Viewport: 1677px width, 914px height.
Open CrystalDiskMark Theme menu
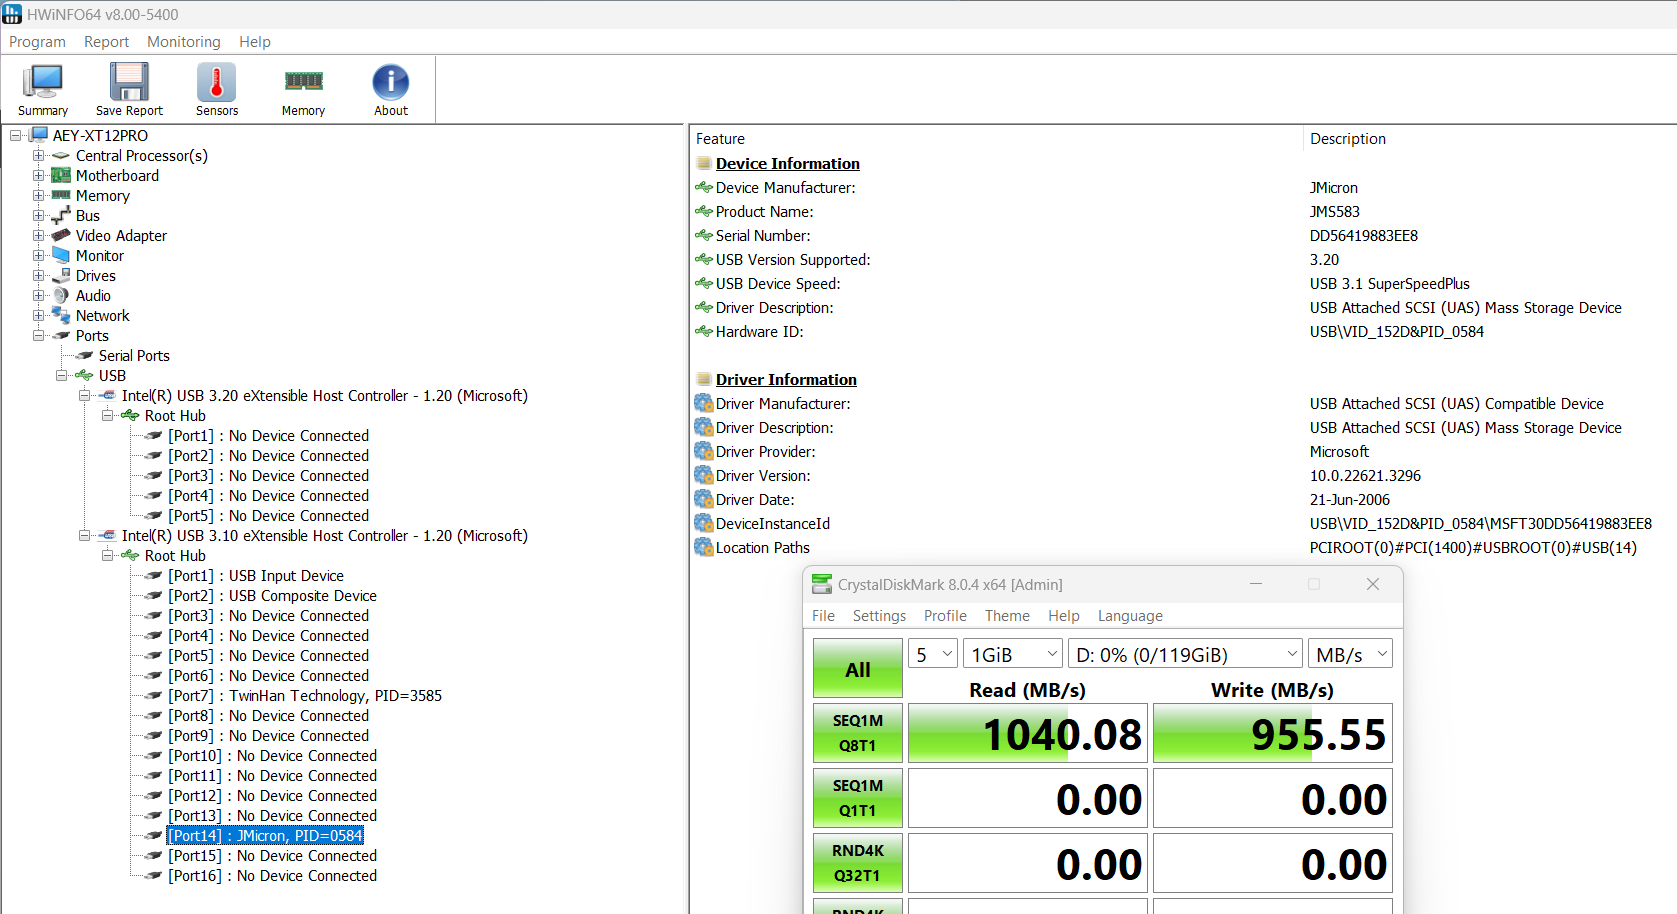coord(1007,616)
